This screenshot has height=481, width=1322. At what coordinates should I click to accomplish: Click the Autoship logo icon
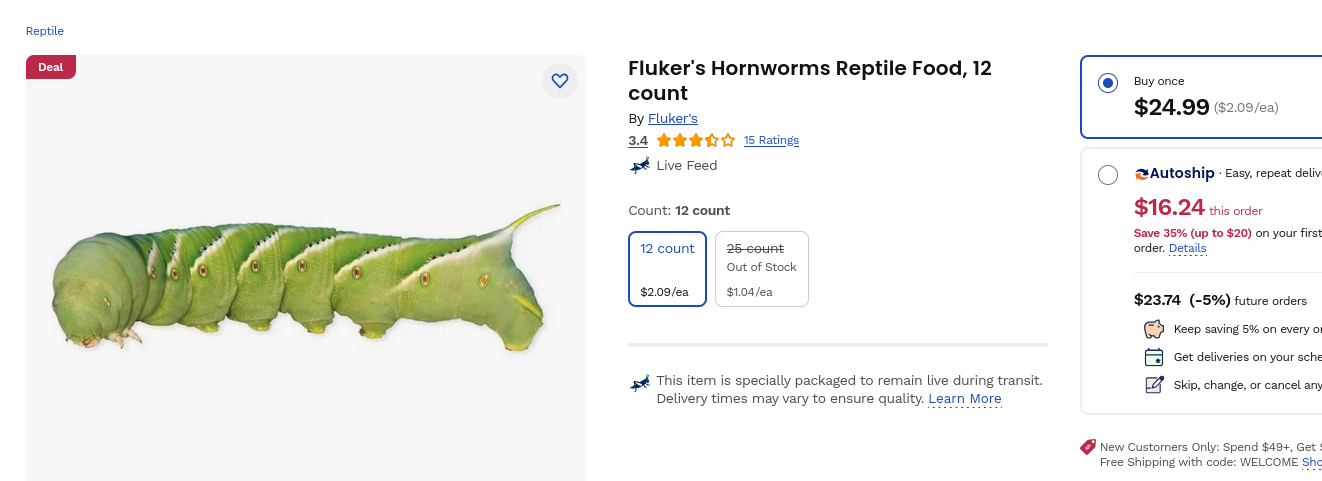click(1141, 174)
